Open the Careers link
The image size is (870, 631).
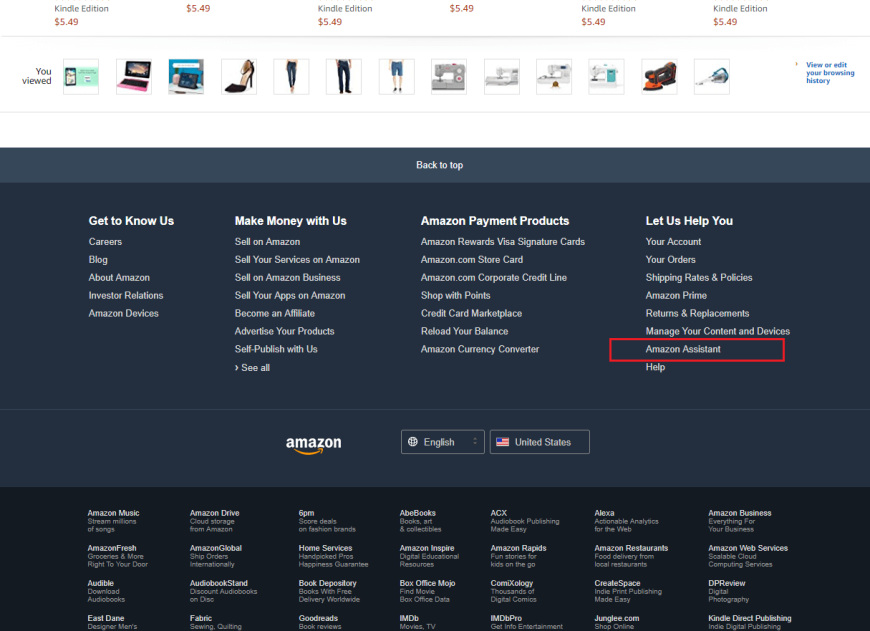coord(105,241)
